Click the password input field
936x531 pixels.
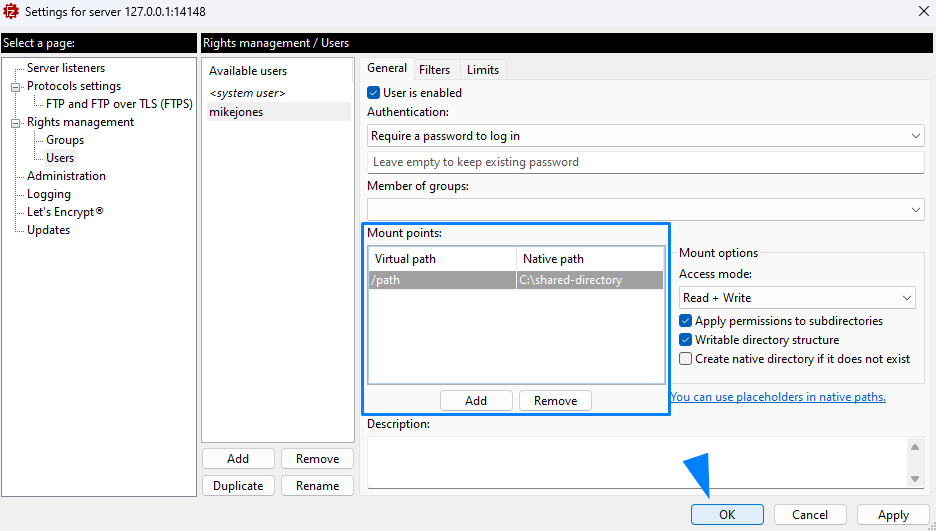click(x=645, y=162)
